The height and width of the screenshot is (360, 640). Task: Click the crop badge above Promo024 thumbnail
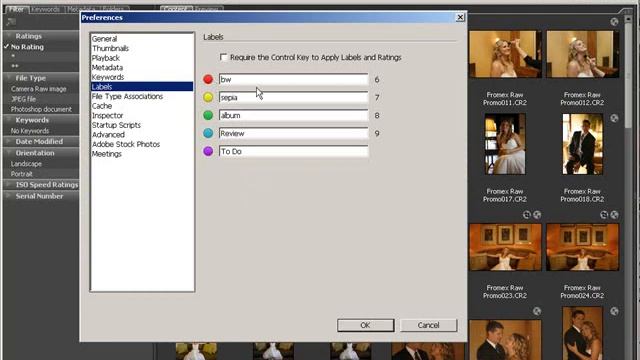pos(604,215)
